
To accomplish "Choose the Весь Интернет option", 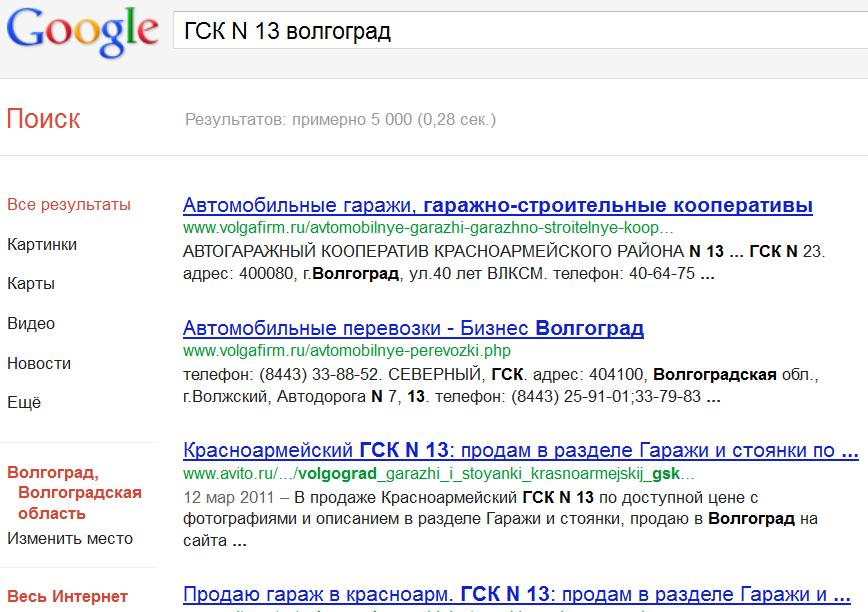I will (x=68, y=597).
